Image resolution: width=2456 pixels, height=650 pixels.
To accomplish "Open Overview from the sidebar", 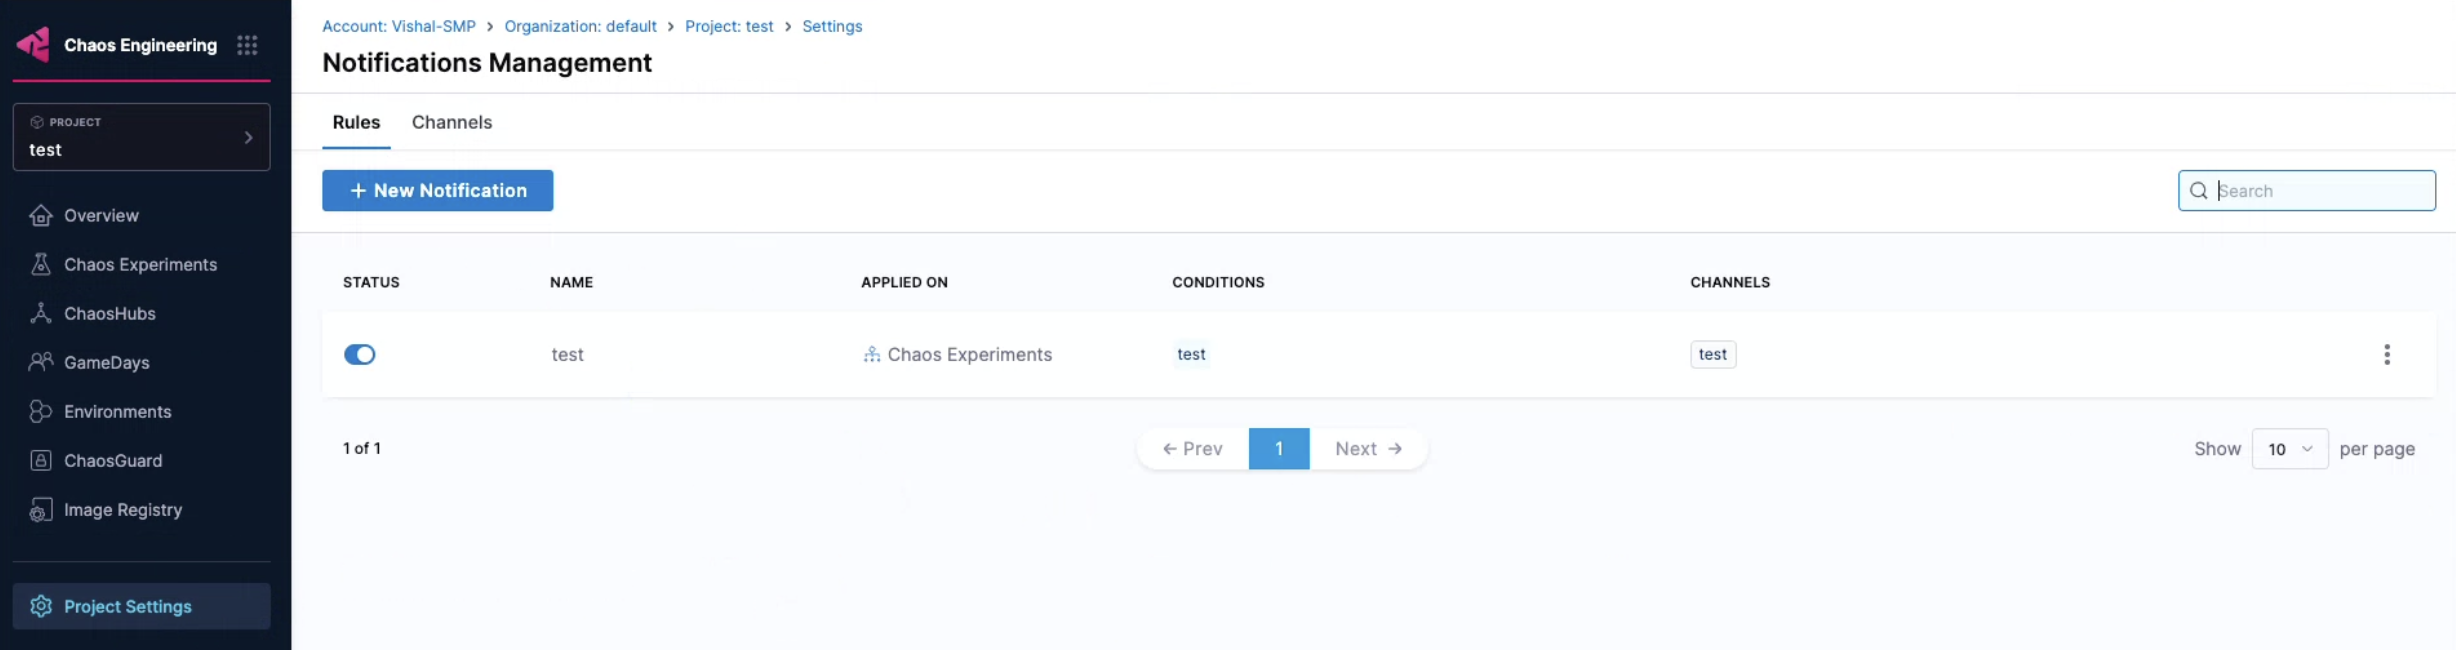I will (101, 216).
